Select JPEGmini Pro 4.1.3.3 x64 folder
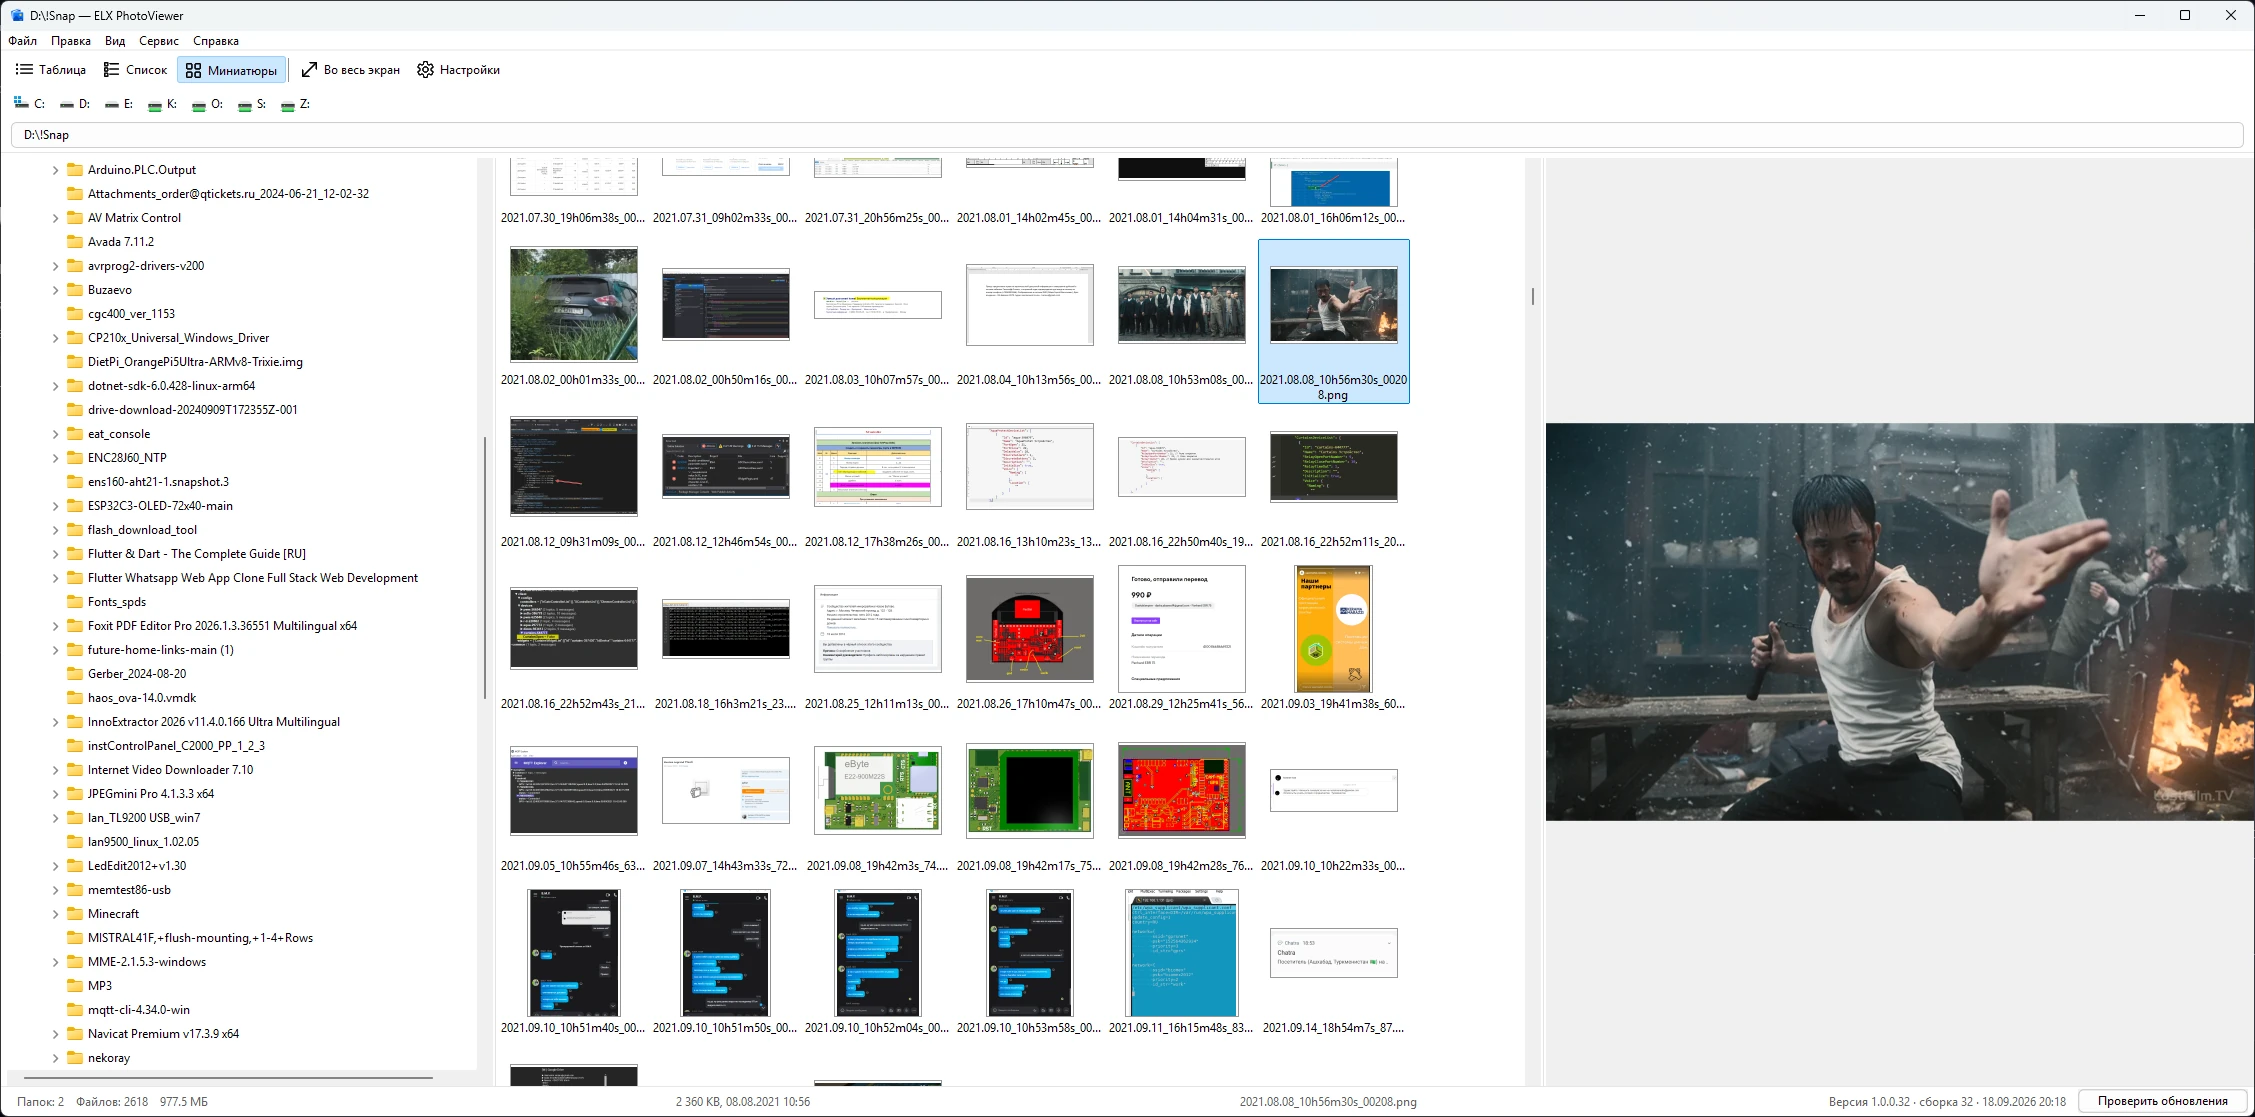The width and height of the screenshot is (2255, 1117). [x=151, y=794]
